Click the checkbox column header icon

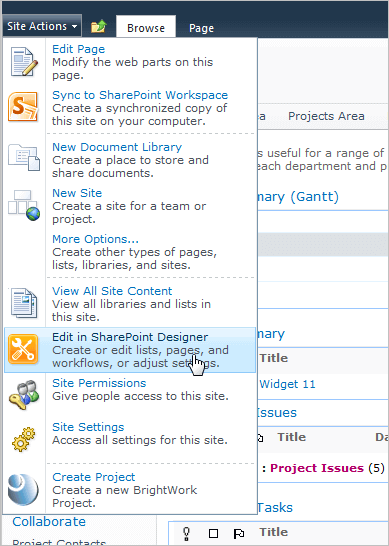click(x=213, y=533)
